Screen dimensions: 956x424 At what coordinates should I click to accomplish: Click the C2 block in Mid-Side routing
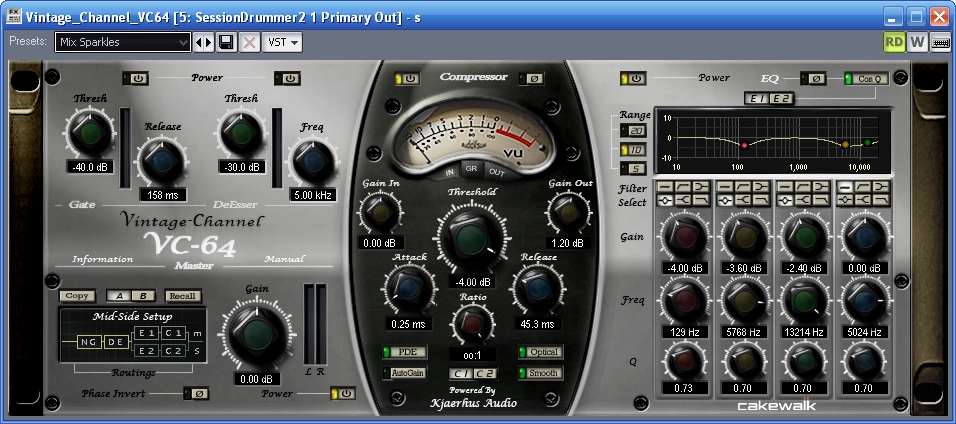click(x=174, y=351)
